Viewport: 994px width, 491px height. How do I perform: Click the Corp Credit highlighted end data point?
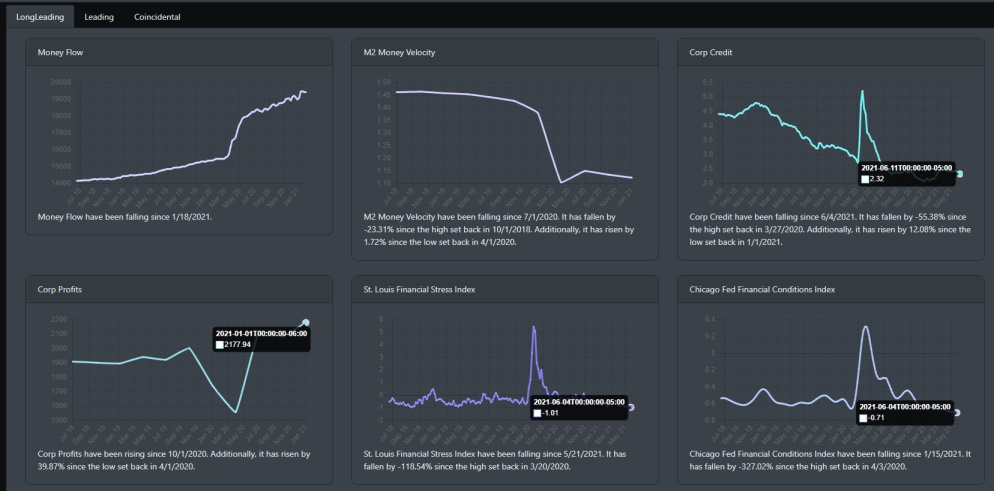959,174
